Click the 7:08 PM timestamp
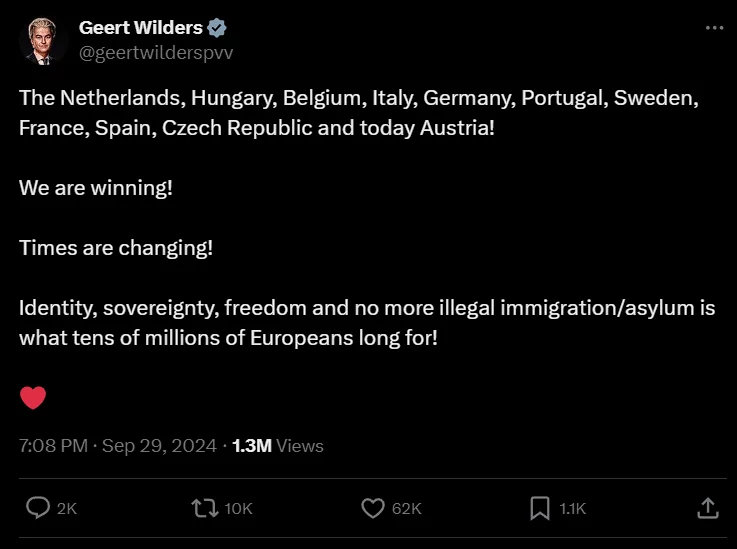 (53, 446)
